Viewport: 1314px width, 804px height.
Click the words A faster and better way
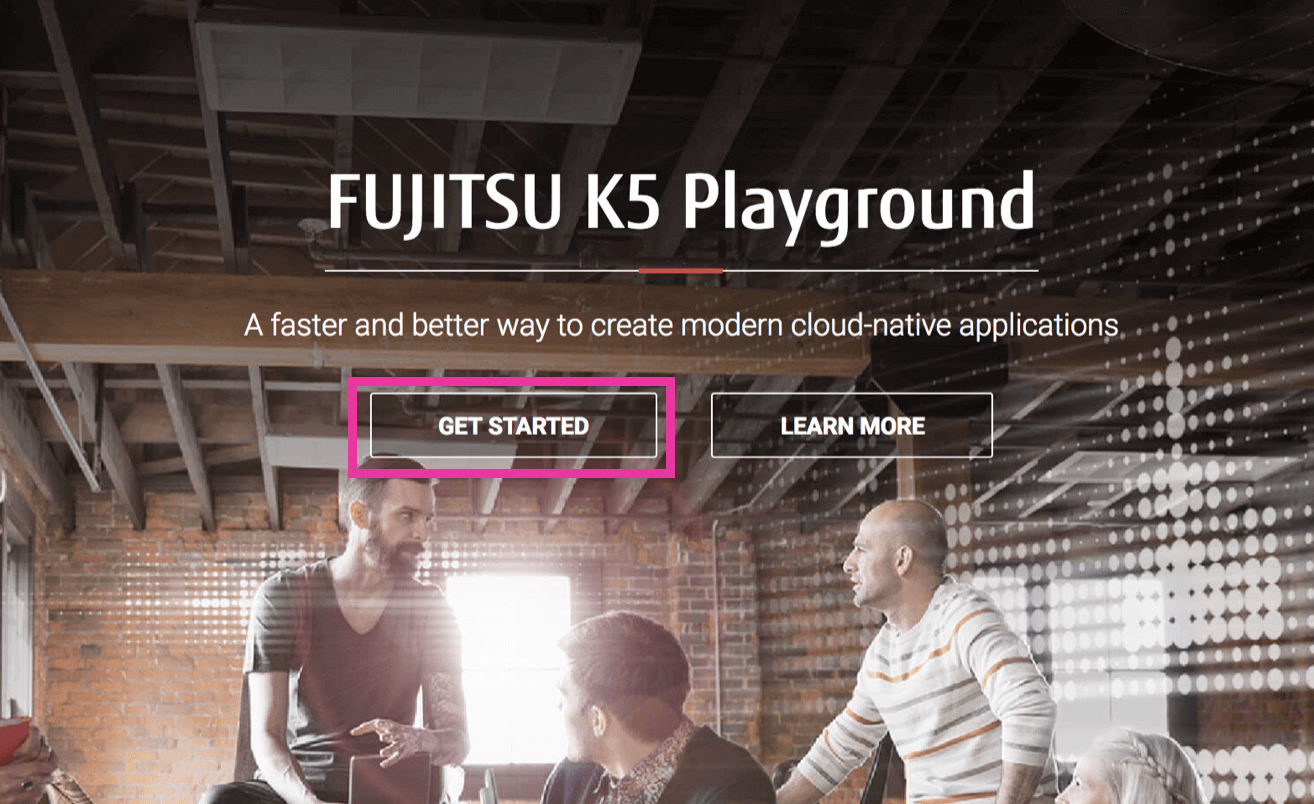click(x=411, y=326)
